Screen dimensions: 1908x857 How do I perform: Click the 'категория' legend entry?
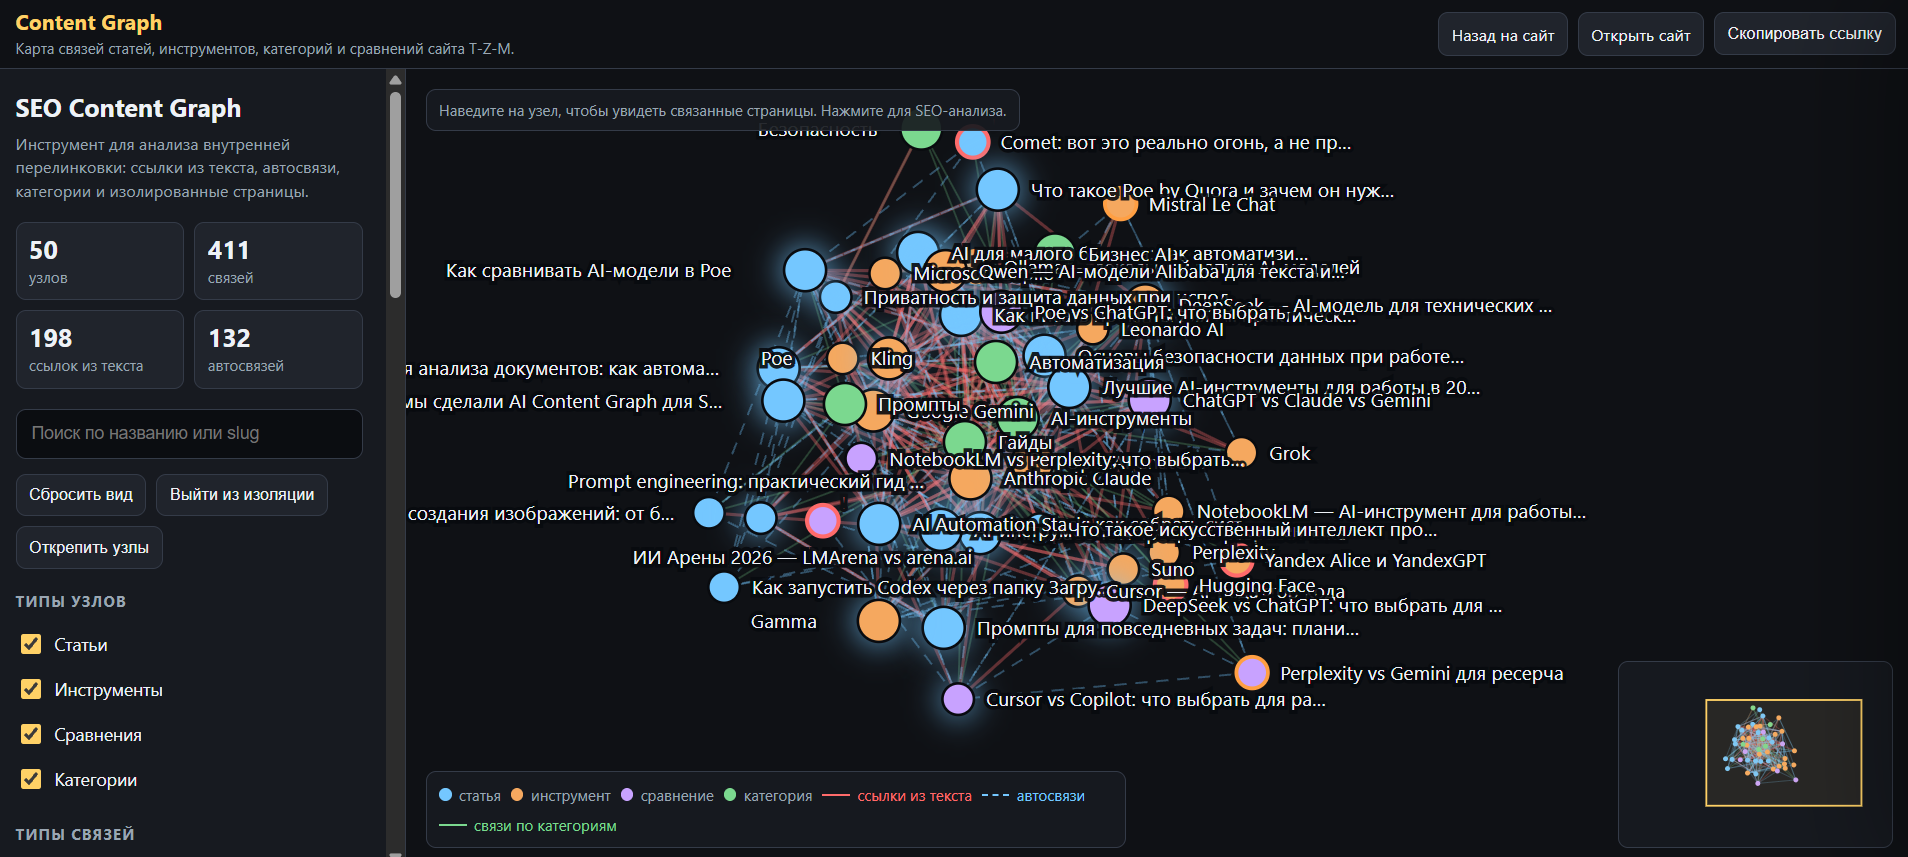coord(768,796)
